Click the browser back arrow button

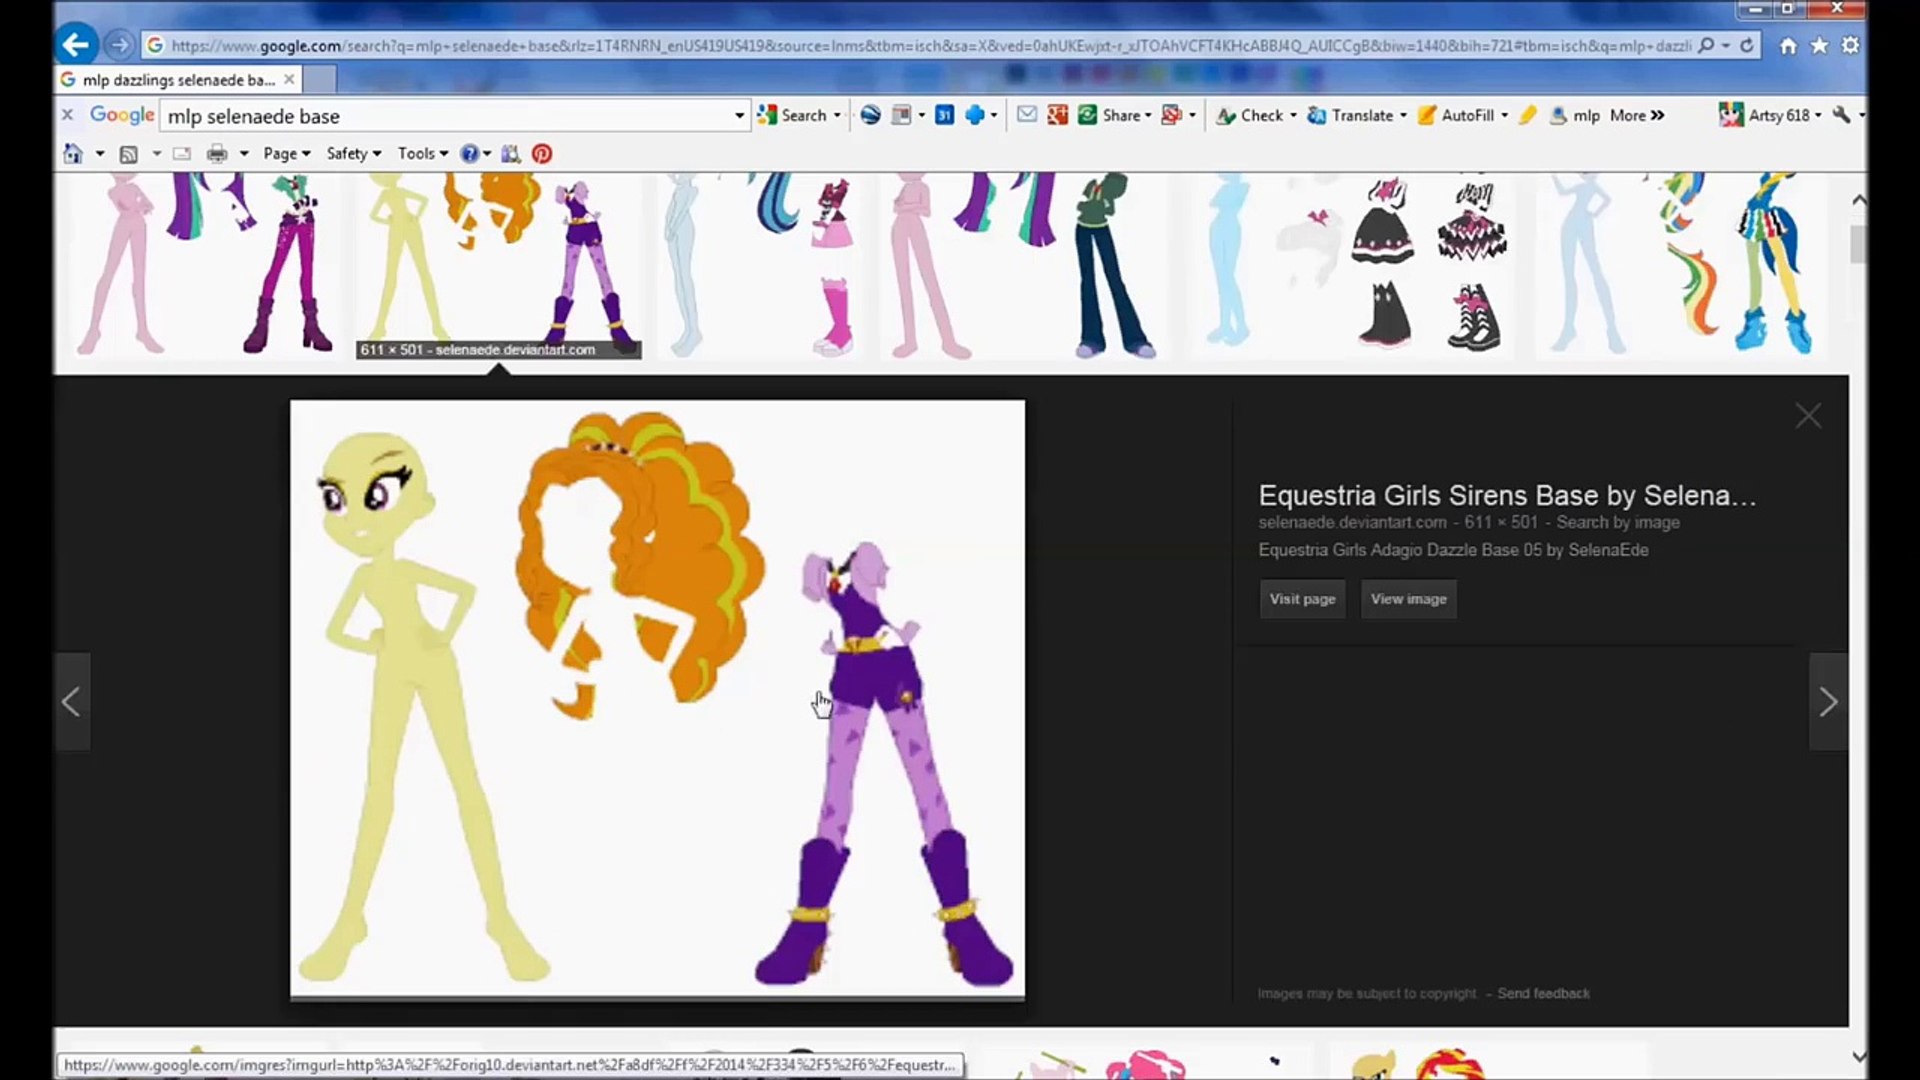[x=76, y=45]
